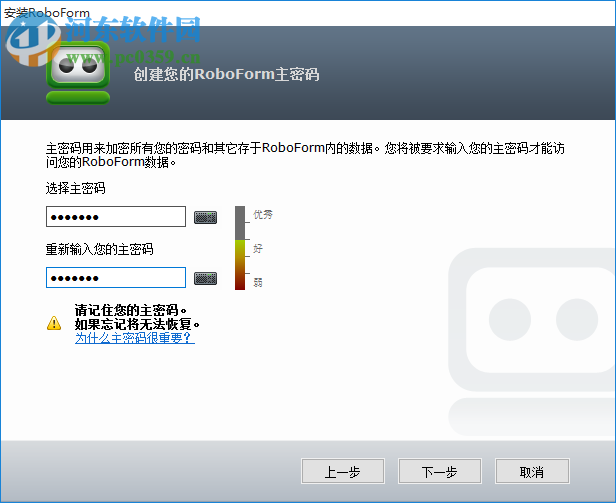This screenshot has height=503, width=616.
Task: Focus the 重新输入您的主密码 password field
Action: click(116, 277)
